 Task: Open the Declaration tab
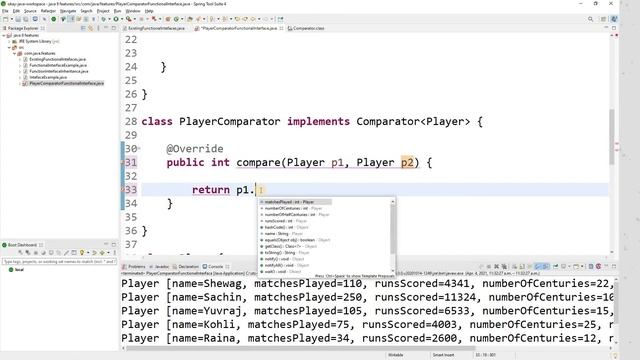pyautogui.click(x=186, y=267)
